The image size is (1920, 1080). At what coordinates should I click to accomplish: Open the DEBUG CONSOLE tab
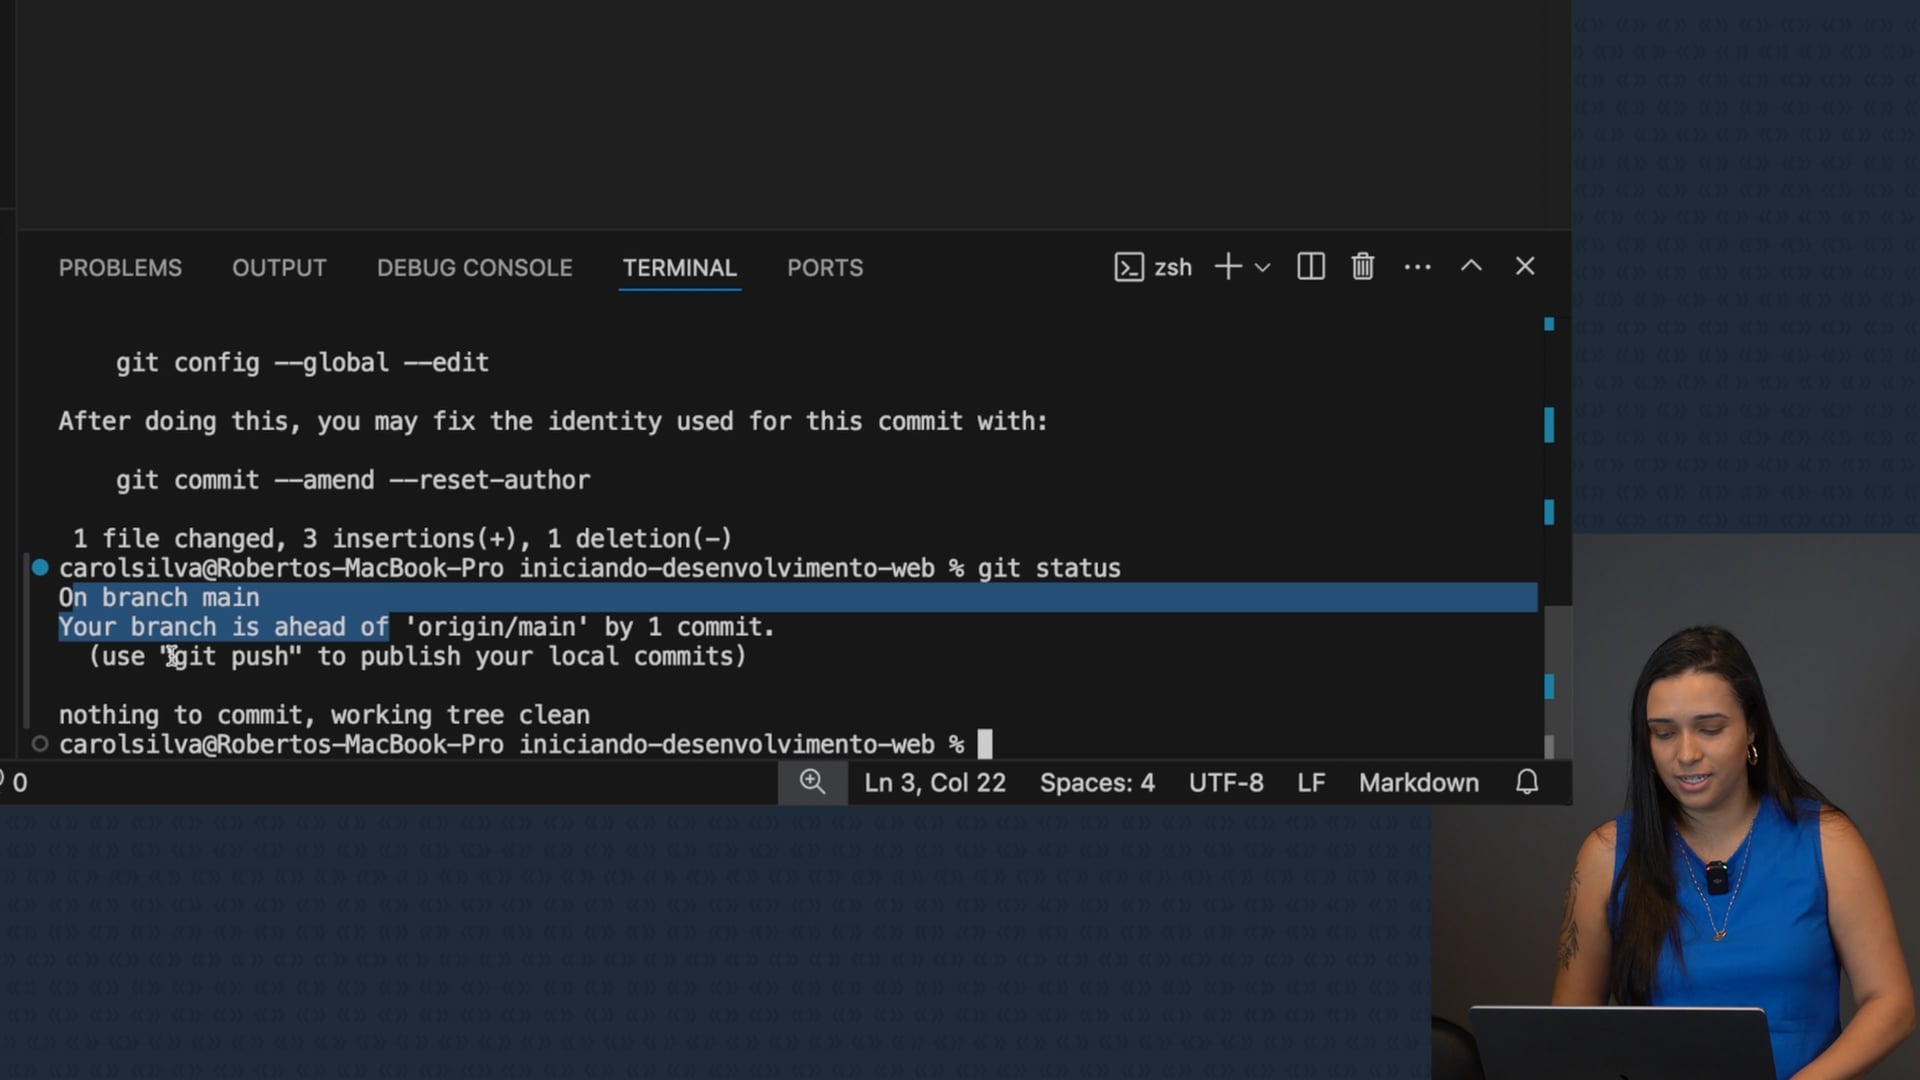pyautogui.click(x=474, y=268)
